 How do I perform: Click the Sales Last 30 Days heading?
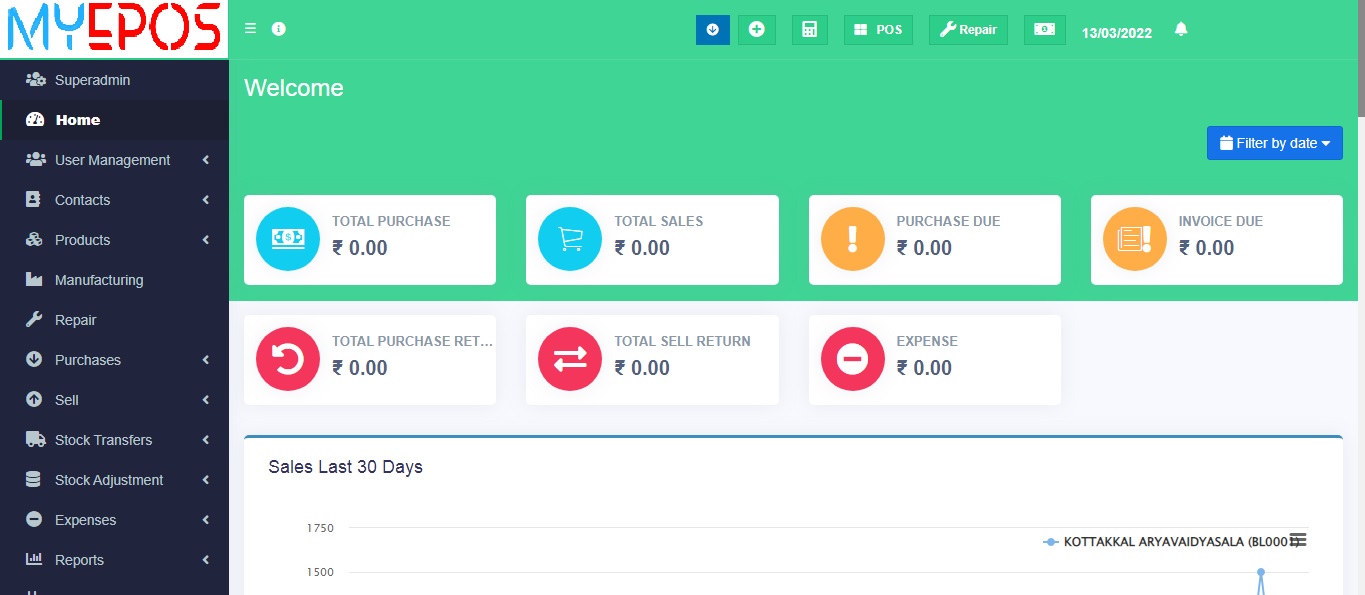(345, 467)
